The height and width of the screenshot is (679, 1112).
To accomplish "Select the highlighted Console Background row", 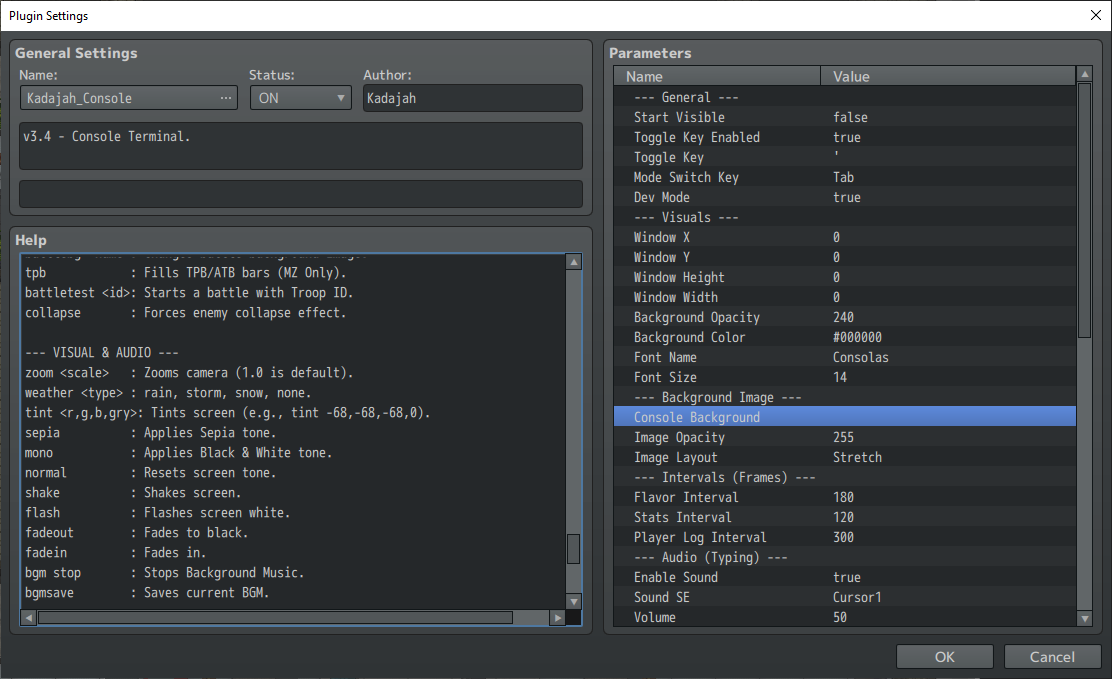I will pos(845,417).
